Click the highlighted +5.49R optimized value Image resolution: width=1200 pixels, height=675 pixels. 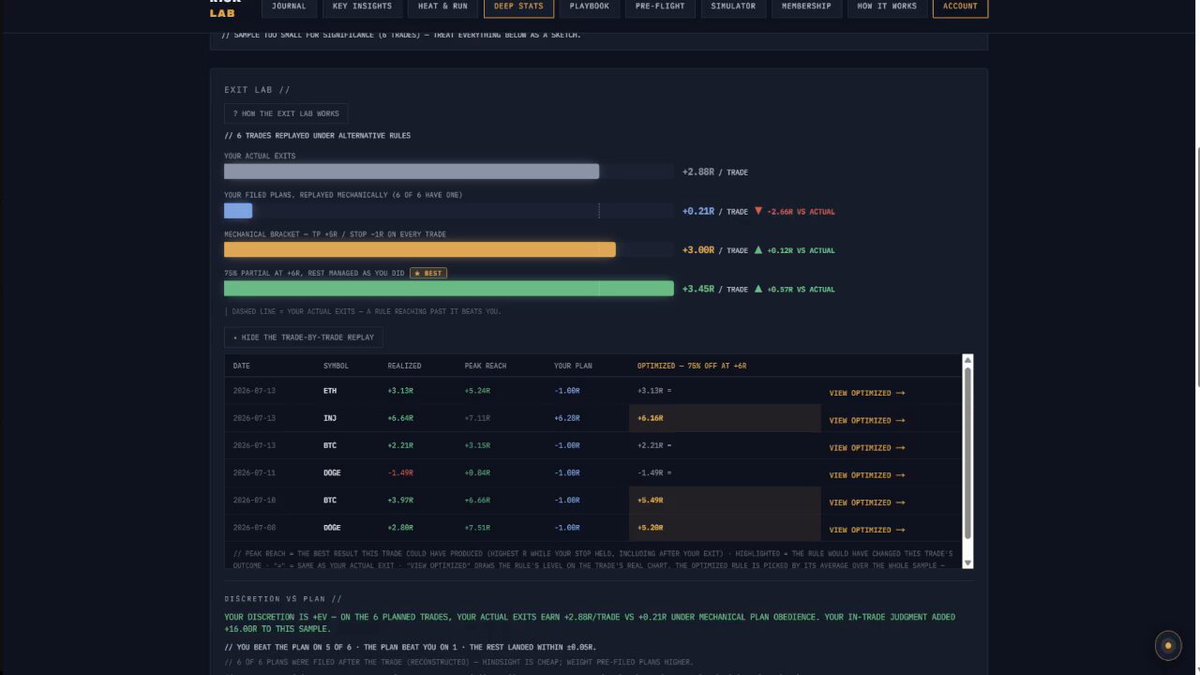coord(650,500)
